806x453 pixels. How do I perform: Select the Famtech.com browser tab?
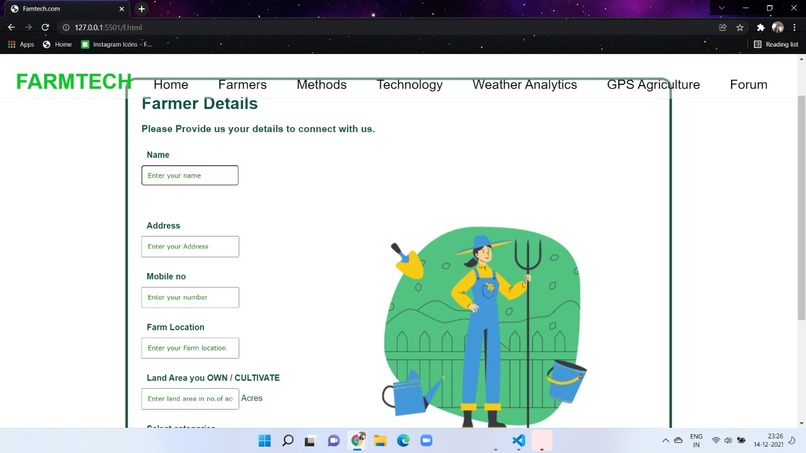pos(66,9)
